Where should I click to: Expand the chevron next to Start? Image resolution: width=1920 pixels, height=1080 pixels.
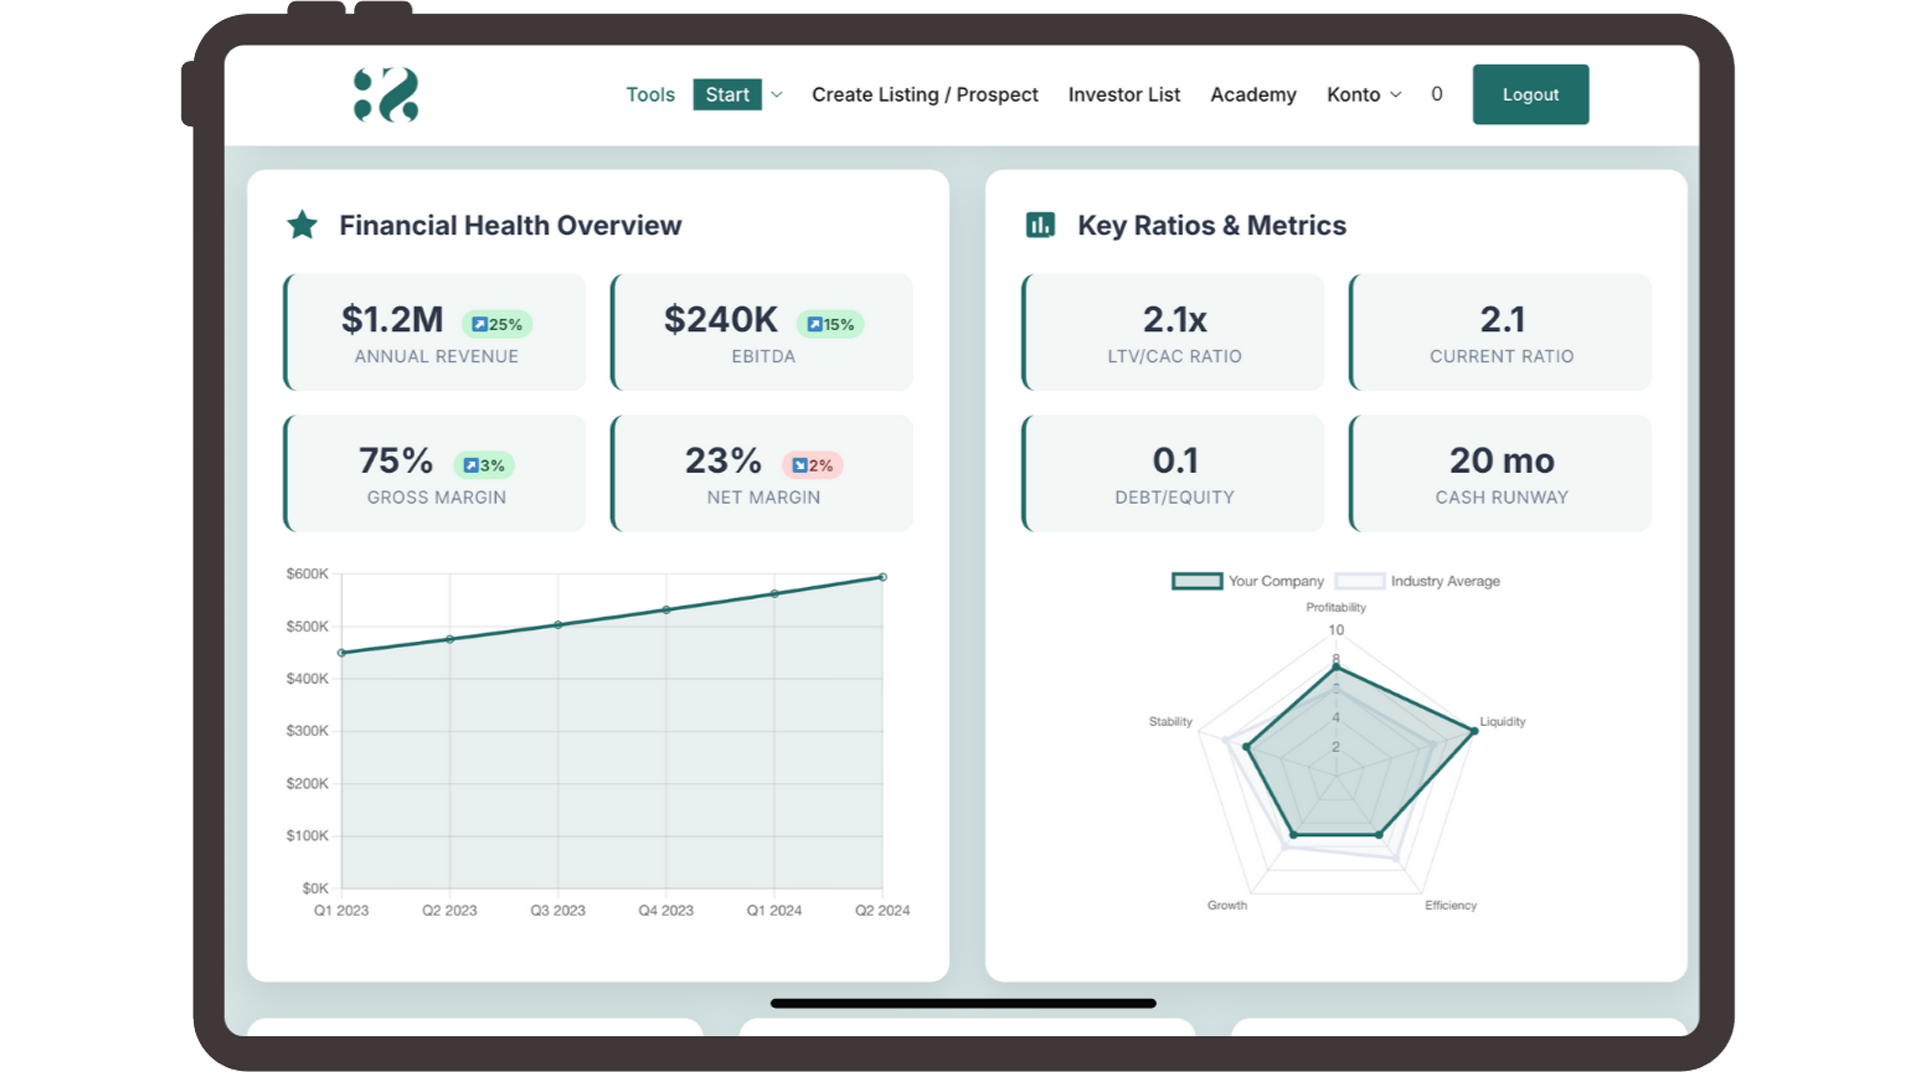coord(777,95)
